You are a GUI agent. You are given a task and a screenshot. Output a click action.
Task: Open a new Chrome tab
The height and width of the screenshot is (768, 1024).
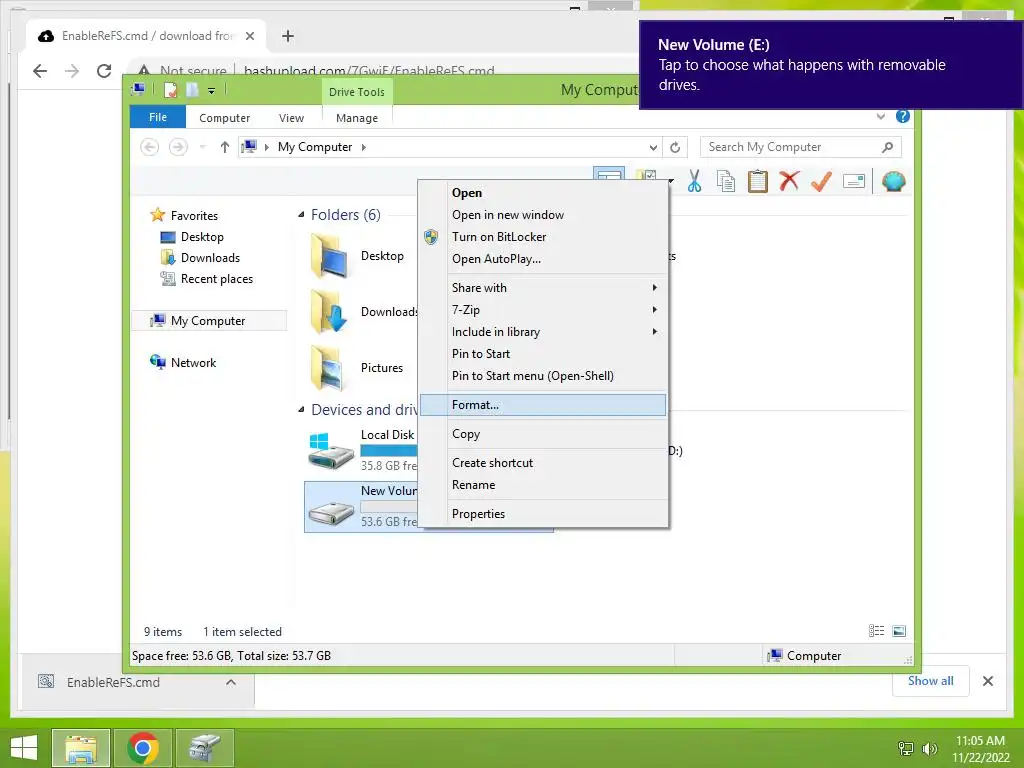pos(288,36)
